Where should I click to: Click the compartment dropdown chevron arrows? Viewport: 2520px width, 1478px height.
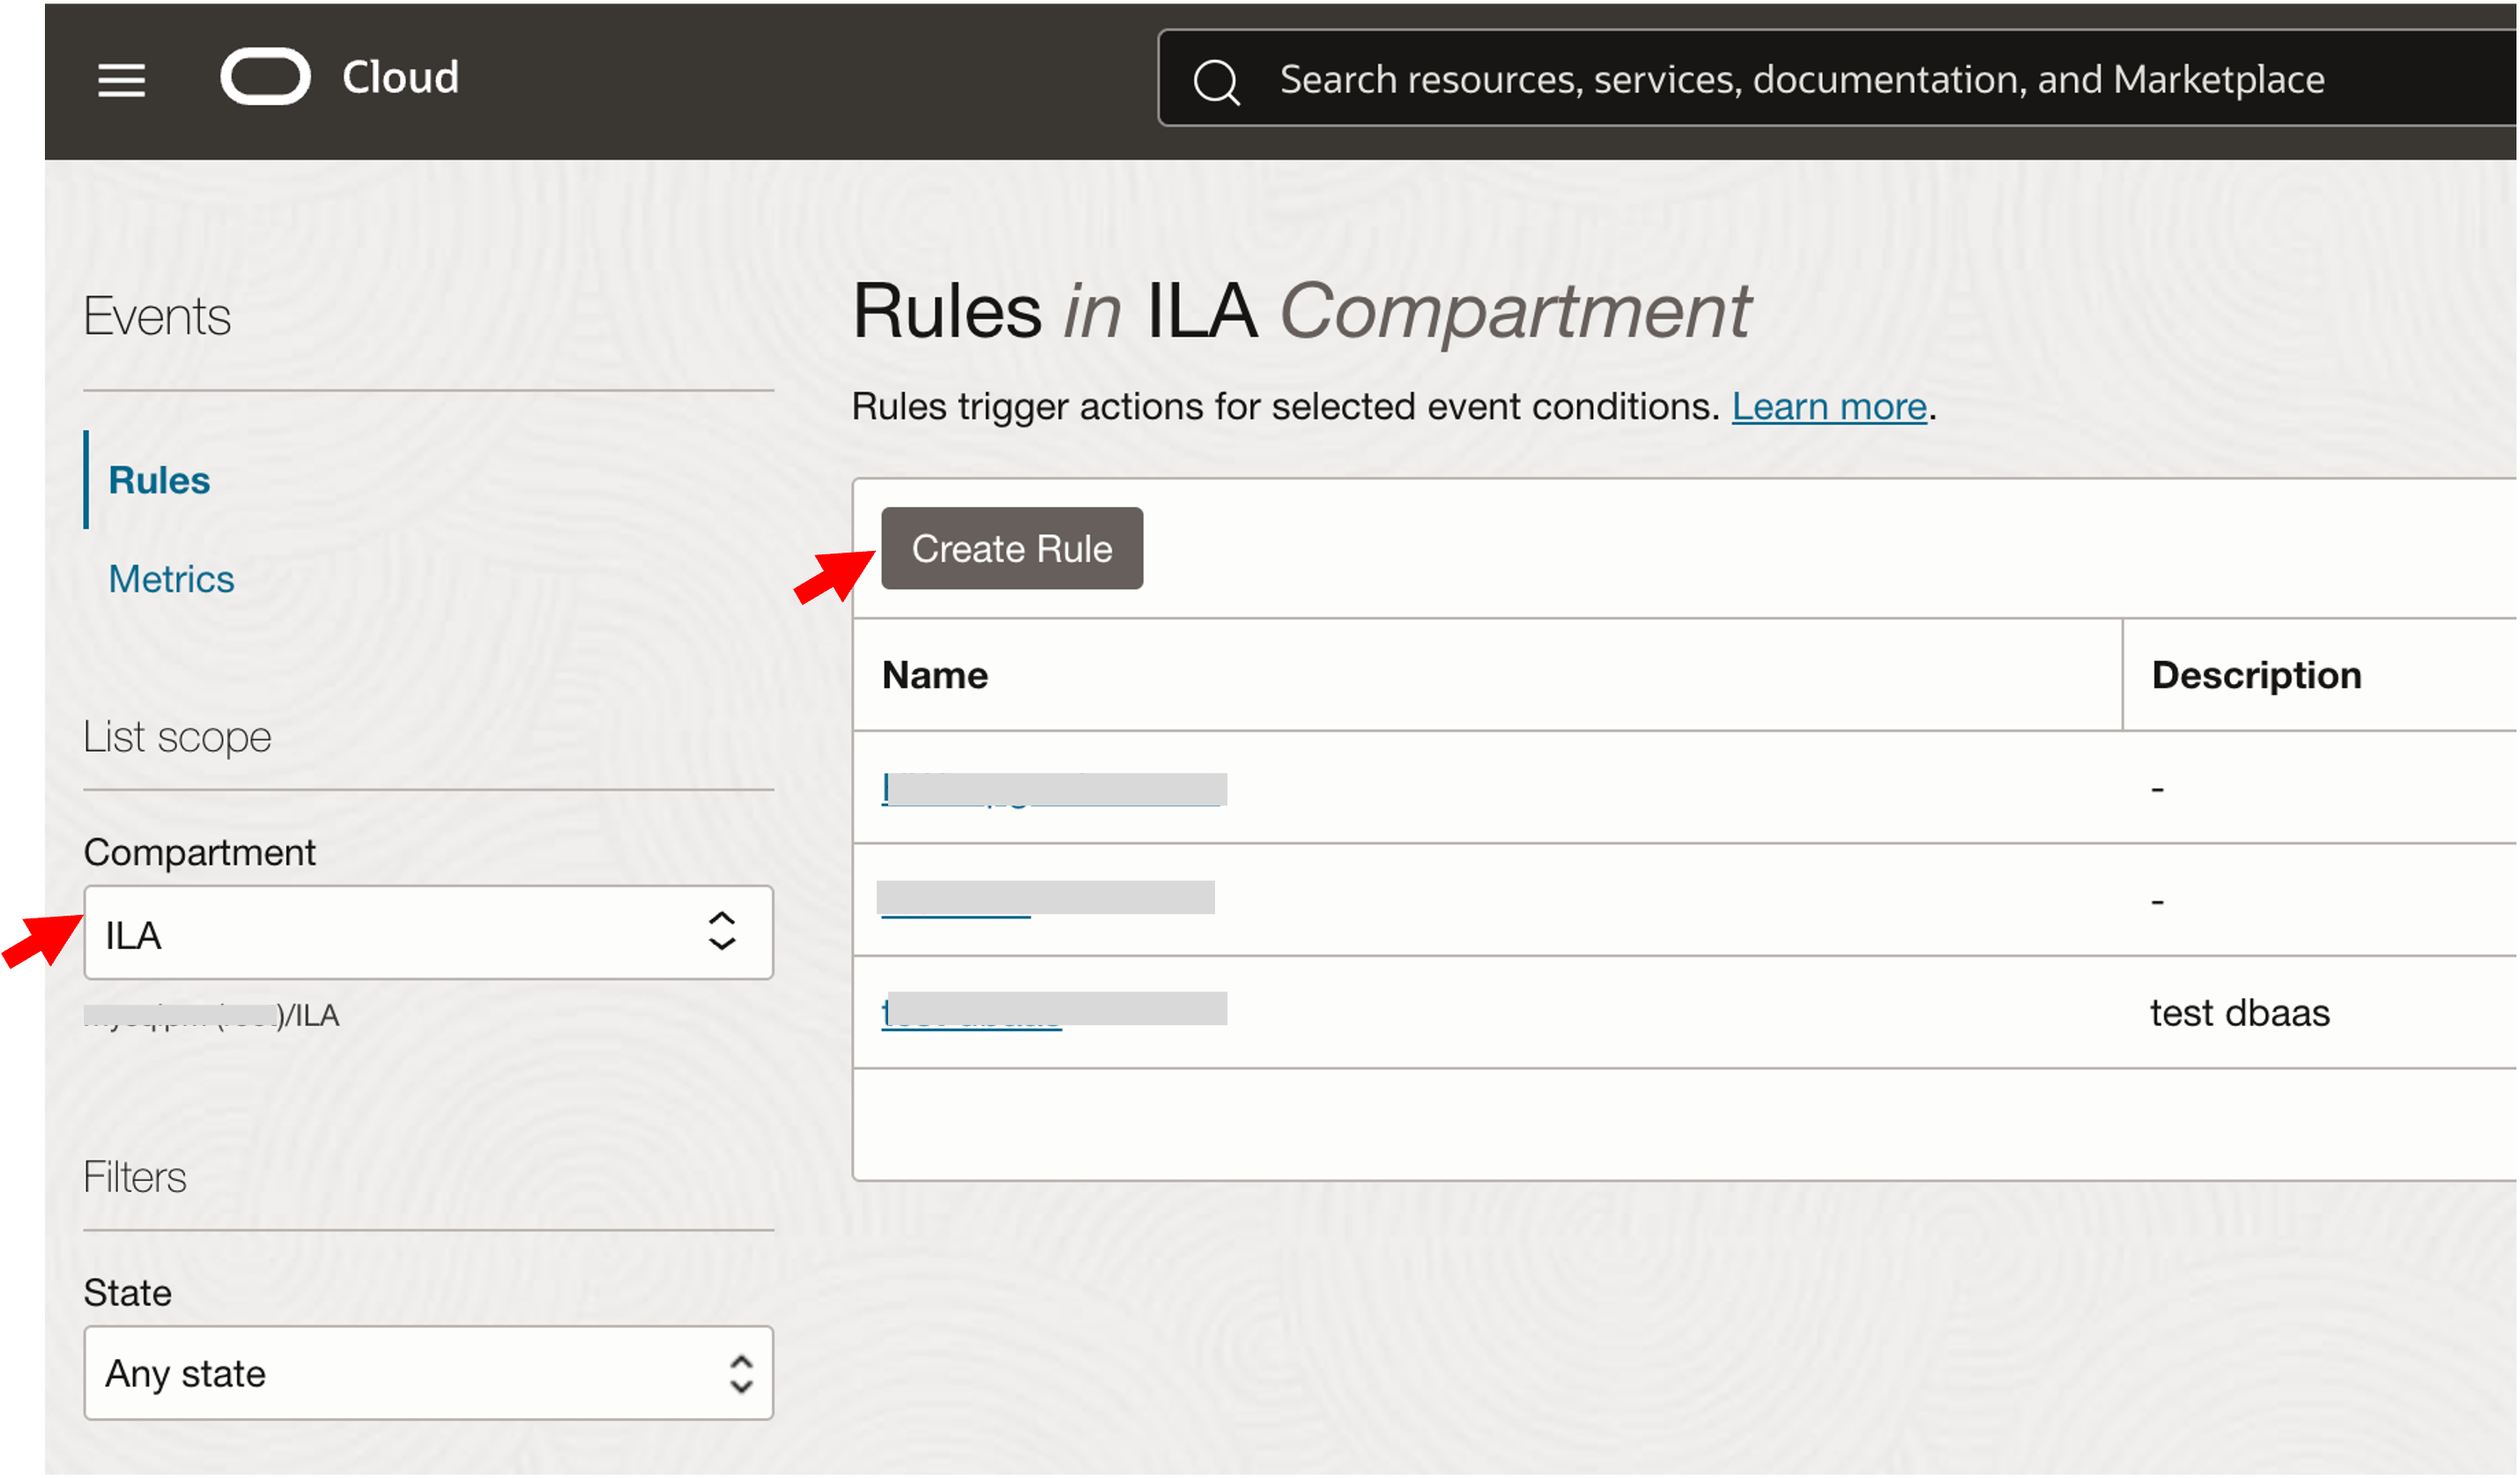pos(722,931)
